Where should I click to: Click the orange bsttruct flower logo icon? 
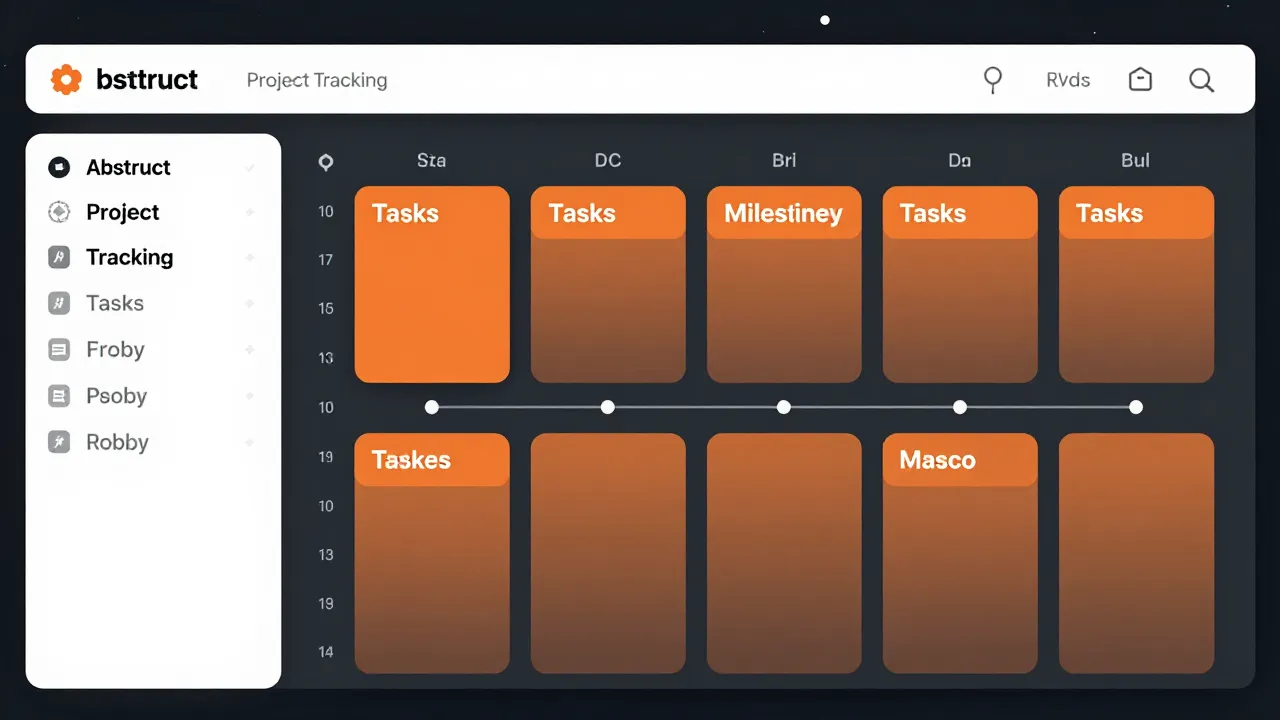click(66, 79)
